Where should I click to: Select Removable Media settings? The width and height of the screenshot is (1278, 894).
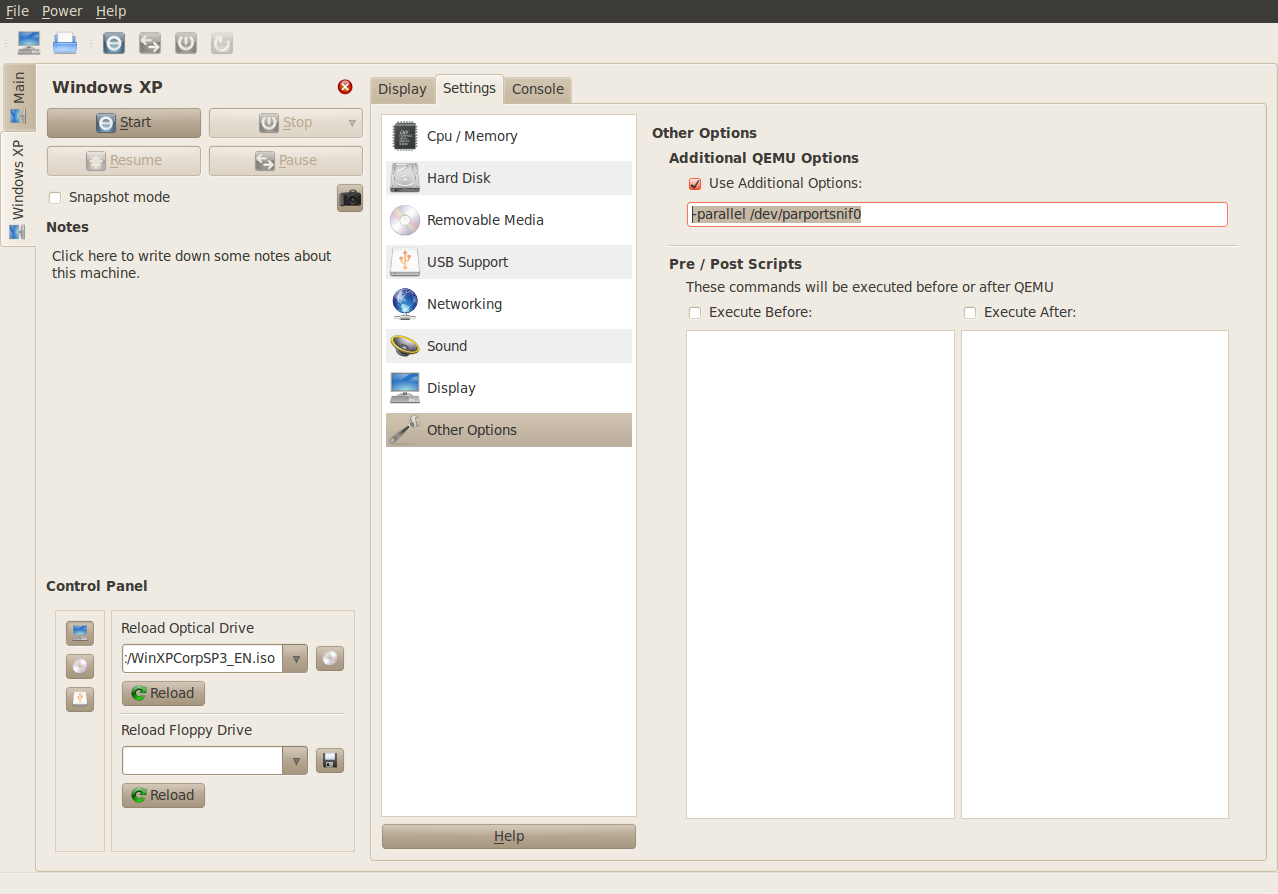click(509, 220)
